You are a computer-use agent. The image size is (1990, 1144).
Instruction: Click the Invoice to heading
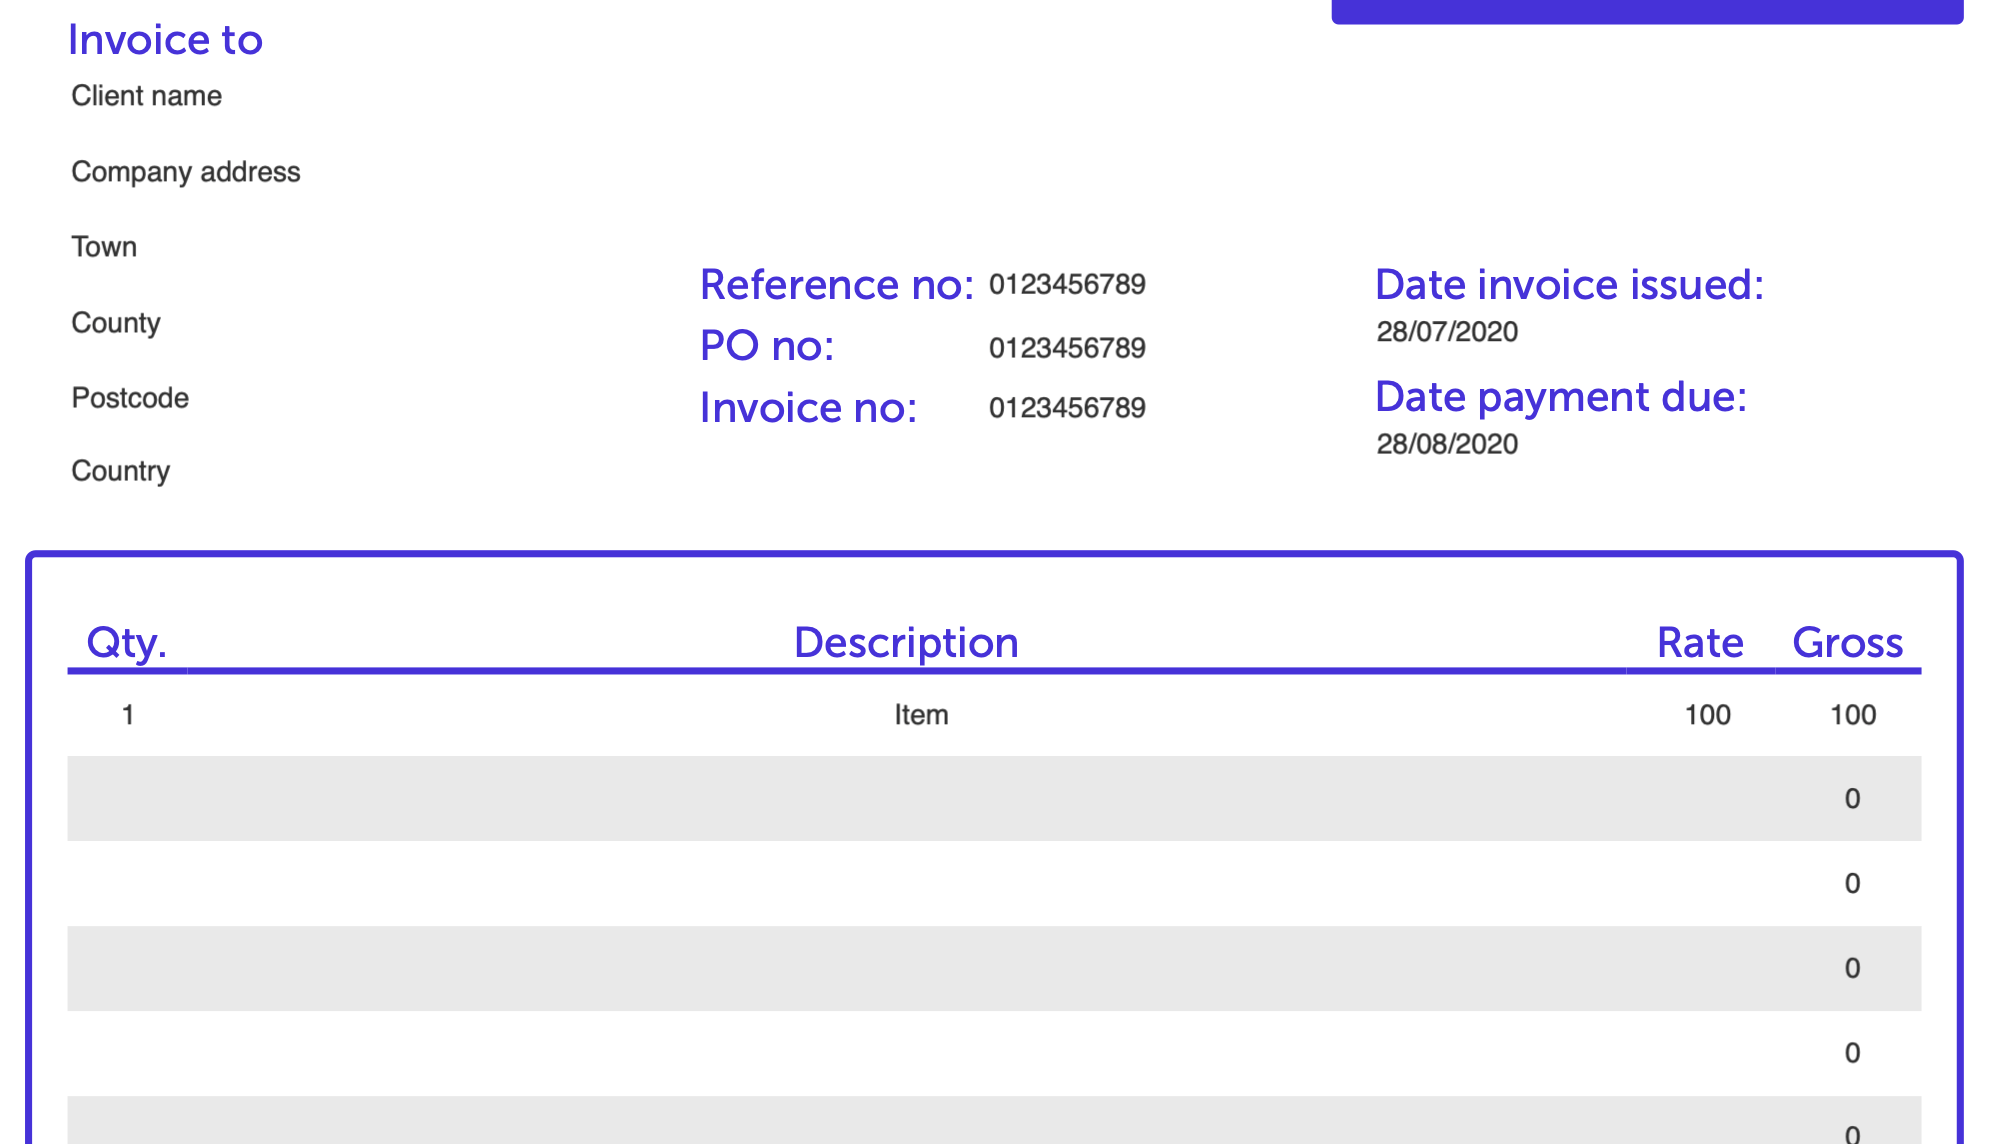tap(165, 40)
